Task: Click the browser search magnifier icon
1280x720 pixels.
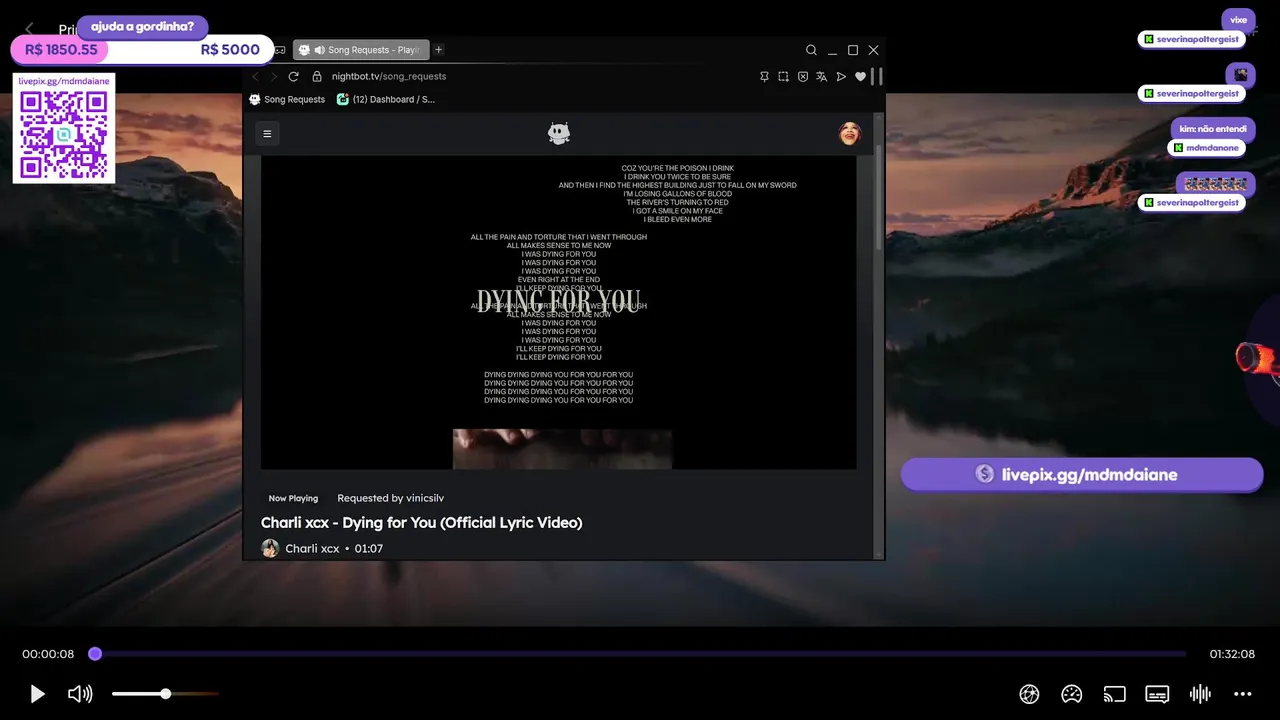Action: 811,50
